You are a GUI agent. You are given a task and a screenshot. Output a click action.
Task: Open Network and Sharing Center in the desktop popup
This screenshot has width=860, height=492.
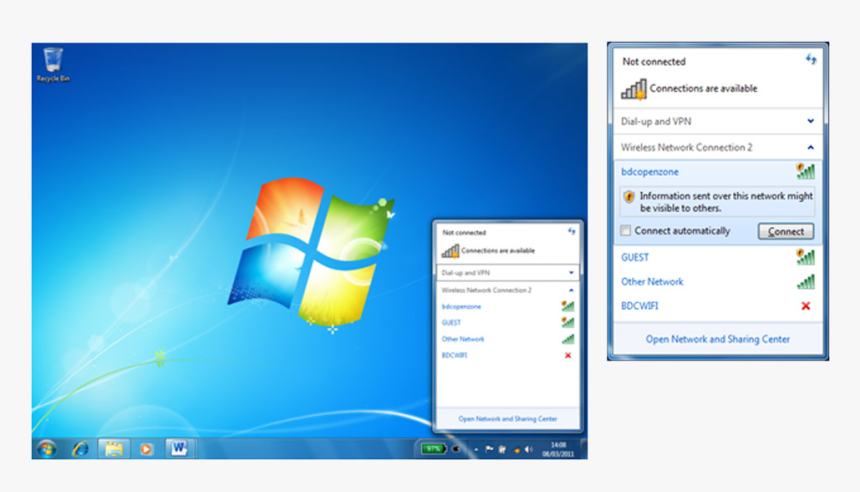point(507,419)
